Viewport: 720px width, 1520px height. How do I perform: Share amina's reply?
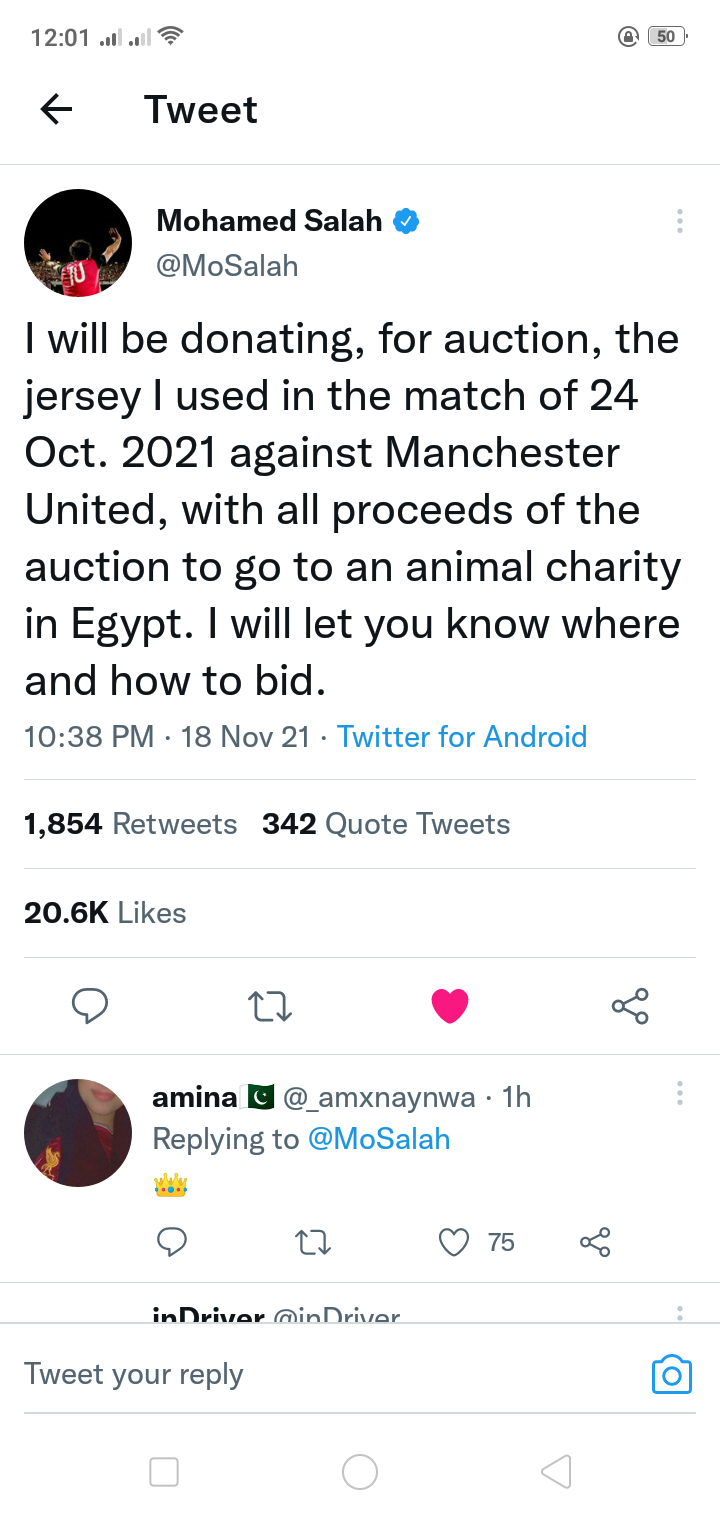[594, 1242]
